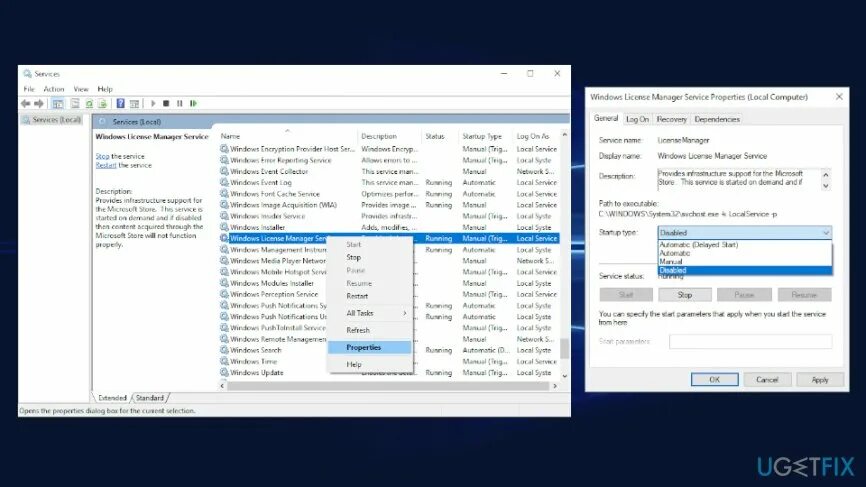
Task: Switch to the Log On tab
Action: click(637, 119)
